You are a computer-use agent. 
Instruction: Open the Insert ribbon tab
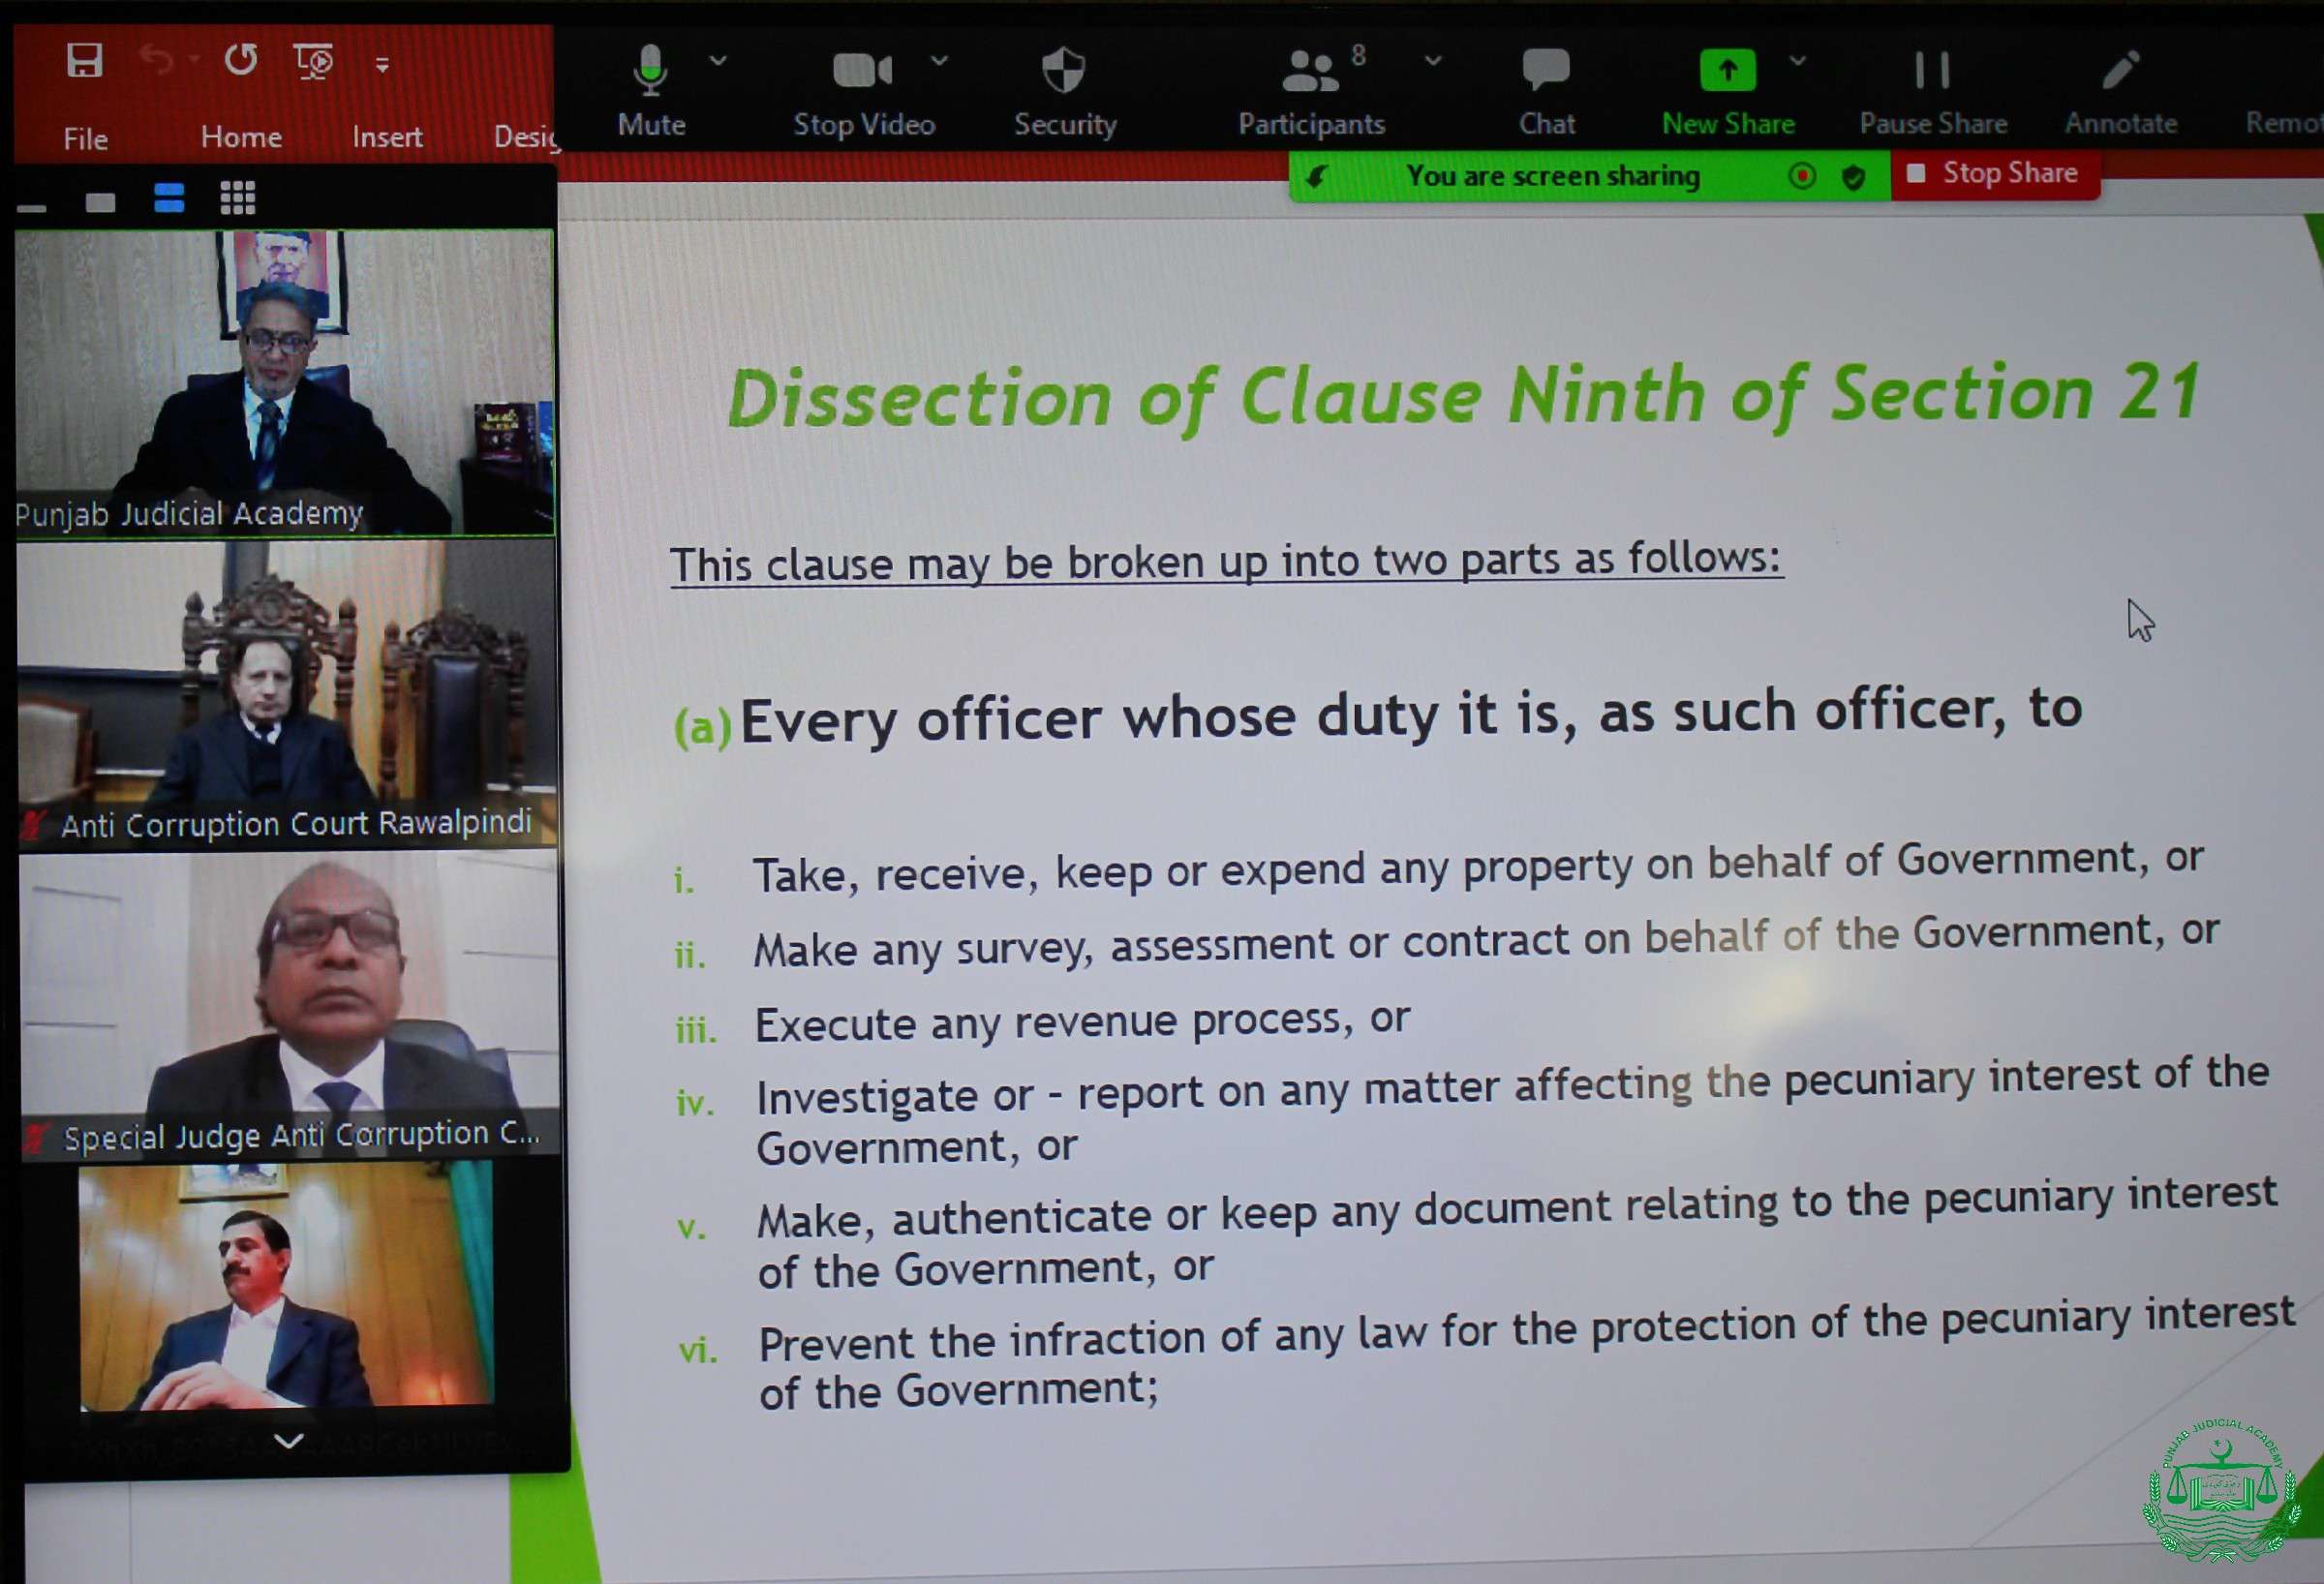click(x=387, y=137)
